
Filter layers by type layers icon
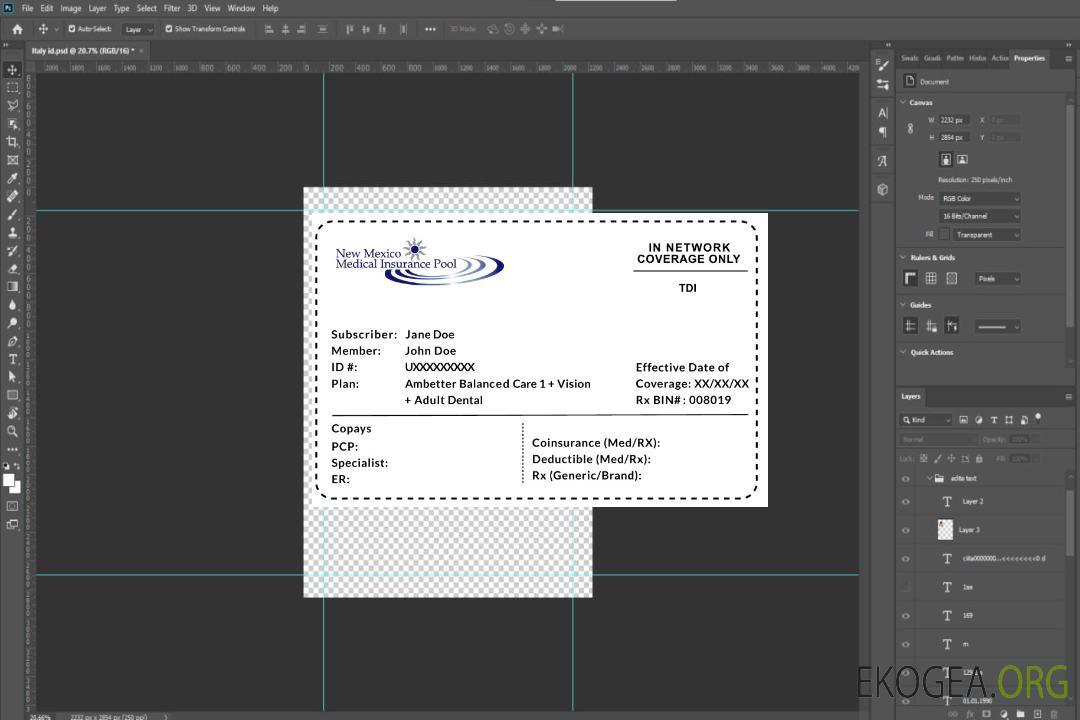tap(994, 420)
